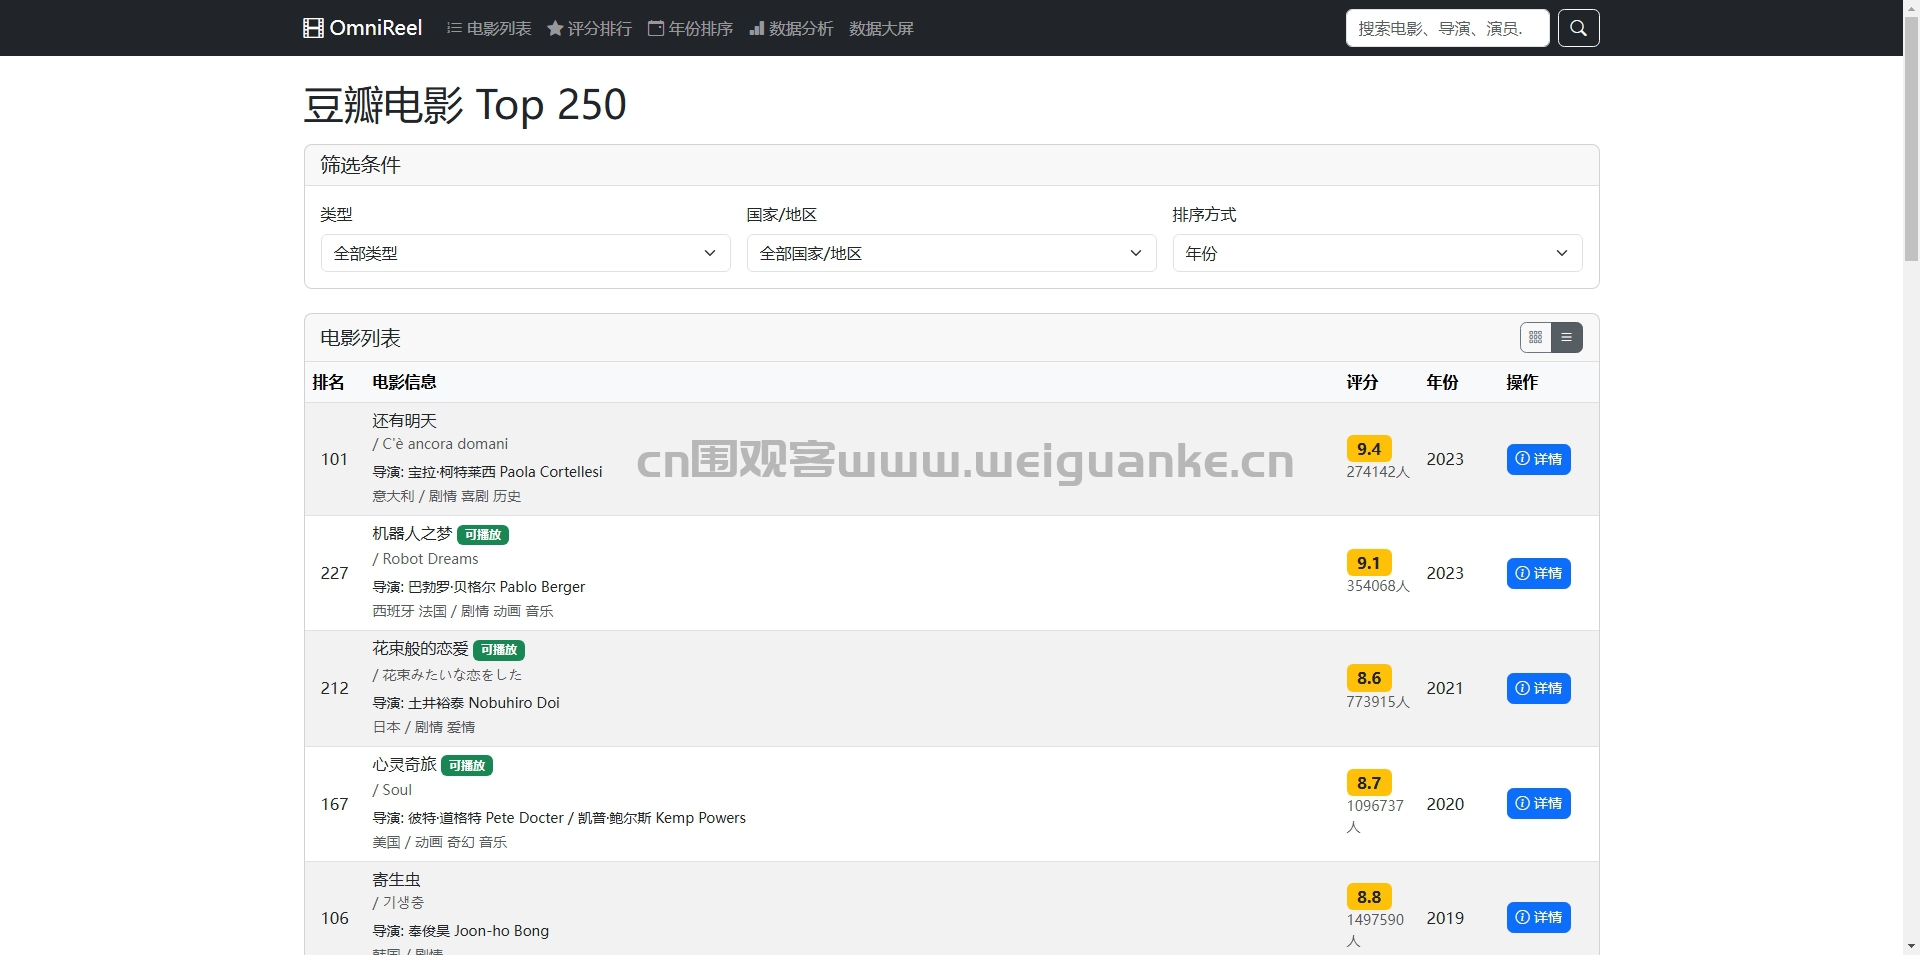Click vote count 354068人
The image size is (1920, 955).
1378,586
